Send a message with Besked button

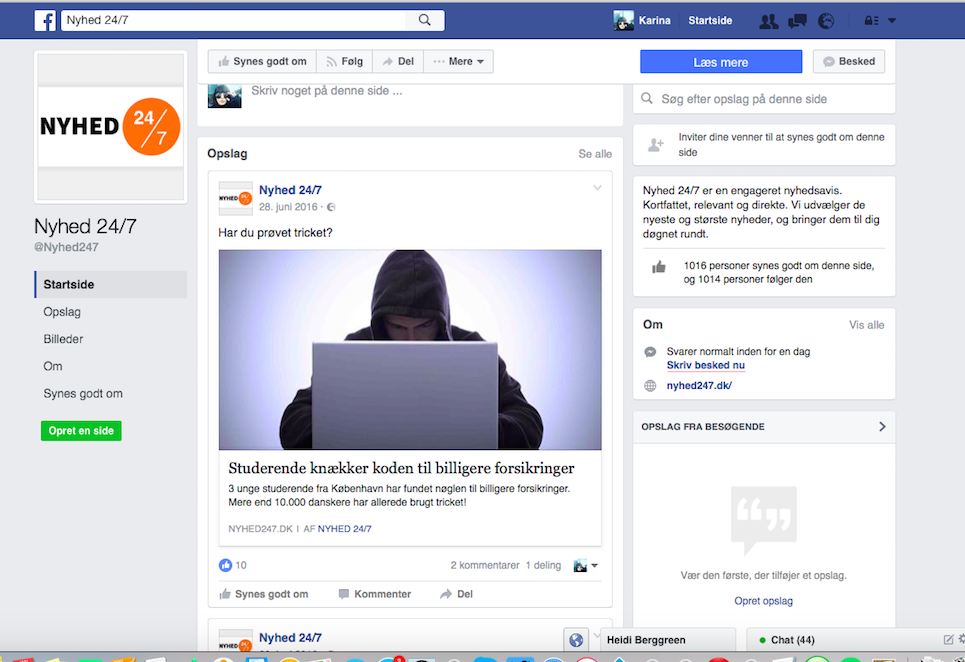click(x=849, y=62)
